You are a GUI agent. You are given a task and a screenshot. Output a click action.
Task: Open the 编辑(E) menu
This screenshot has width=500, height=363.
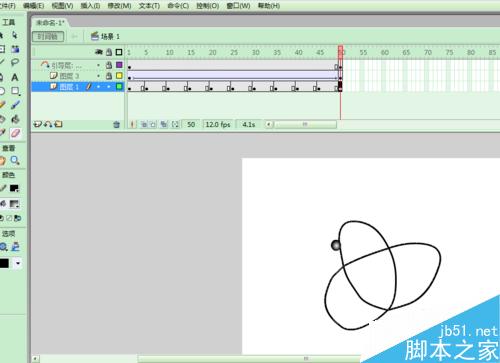point(33,6)
